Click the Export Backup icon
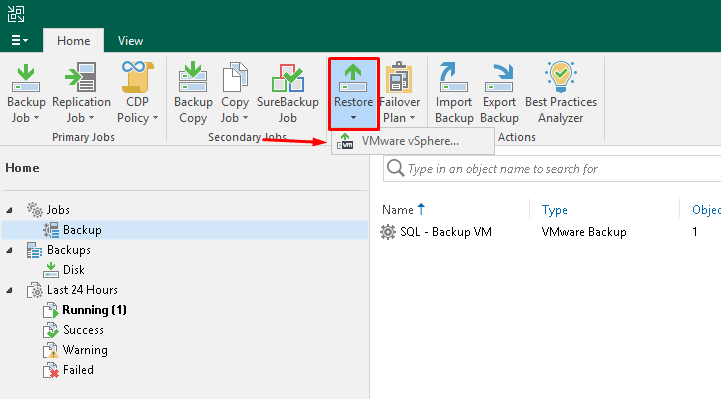 [499, 77]
